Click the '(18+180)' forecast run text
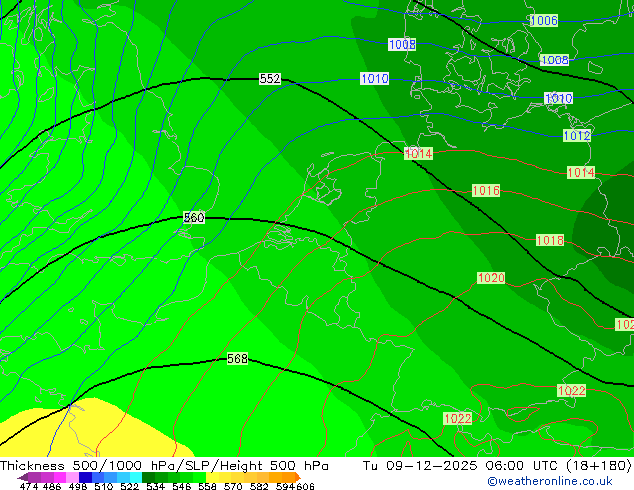634x490 pixels. tap(598, 466)
